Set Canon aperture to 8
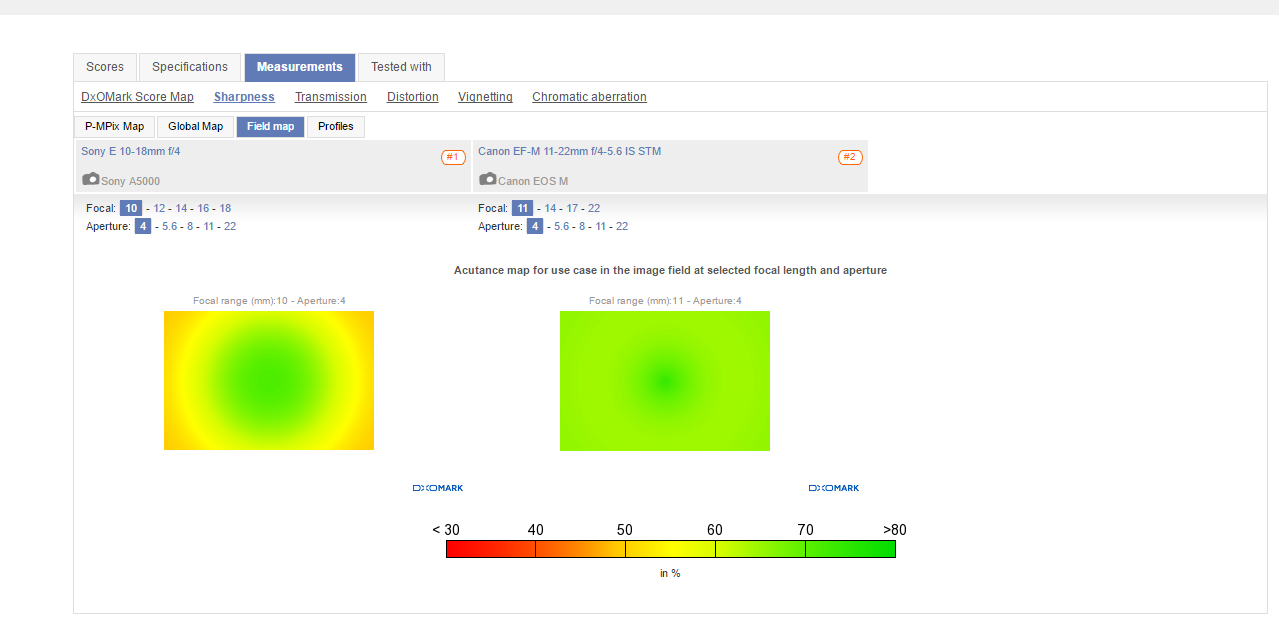This screenshot has width=1279, height=622. pos(582,226)
